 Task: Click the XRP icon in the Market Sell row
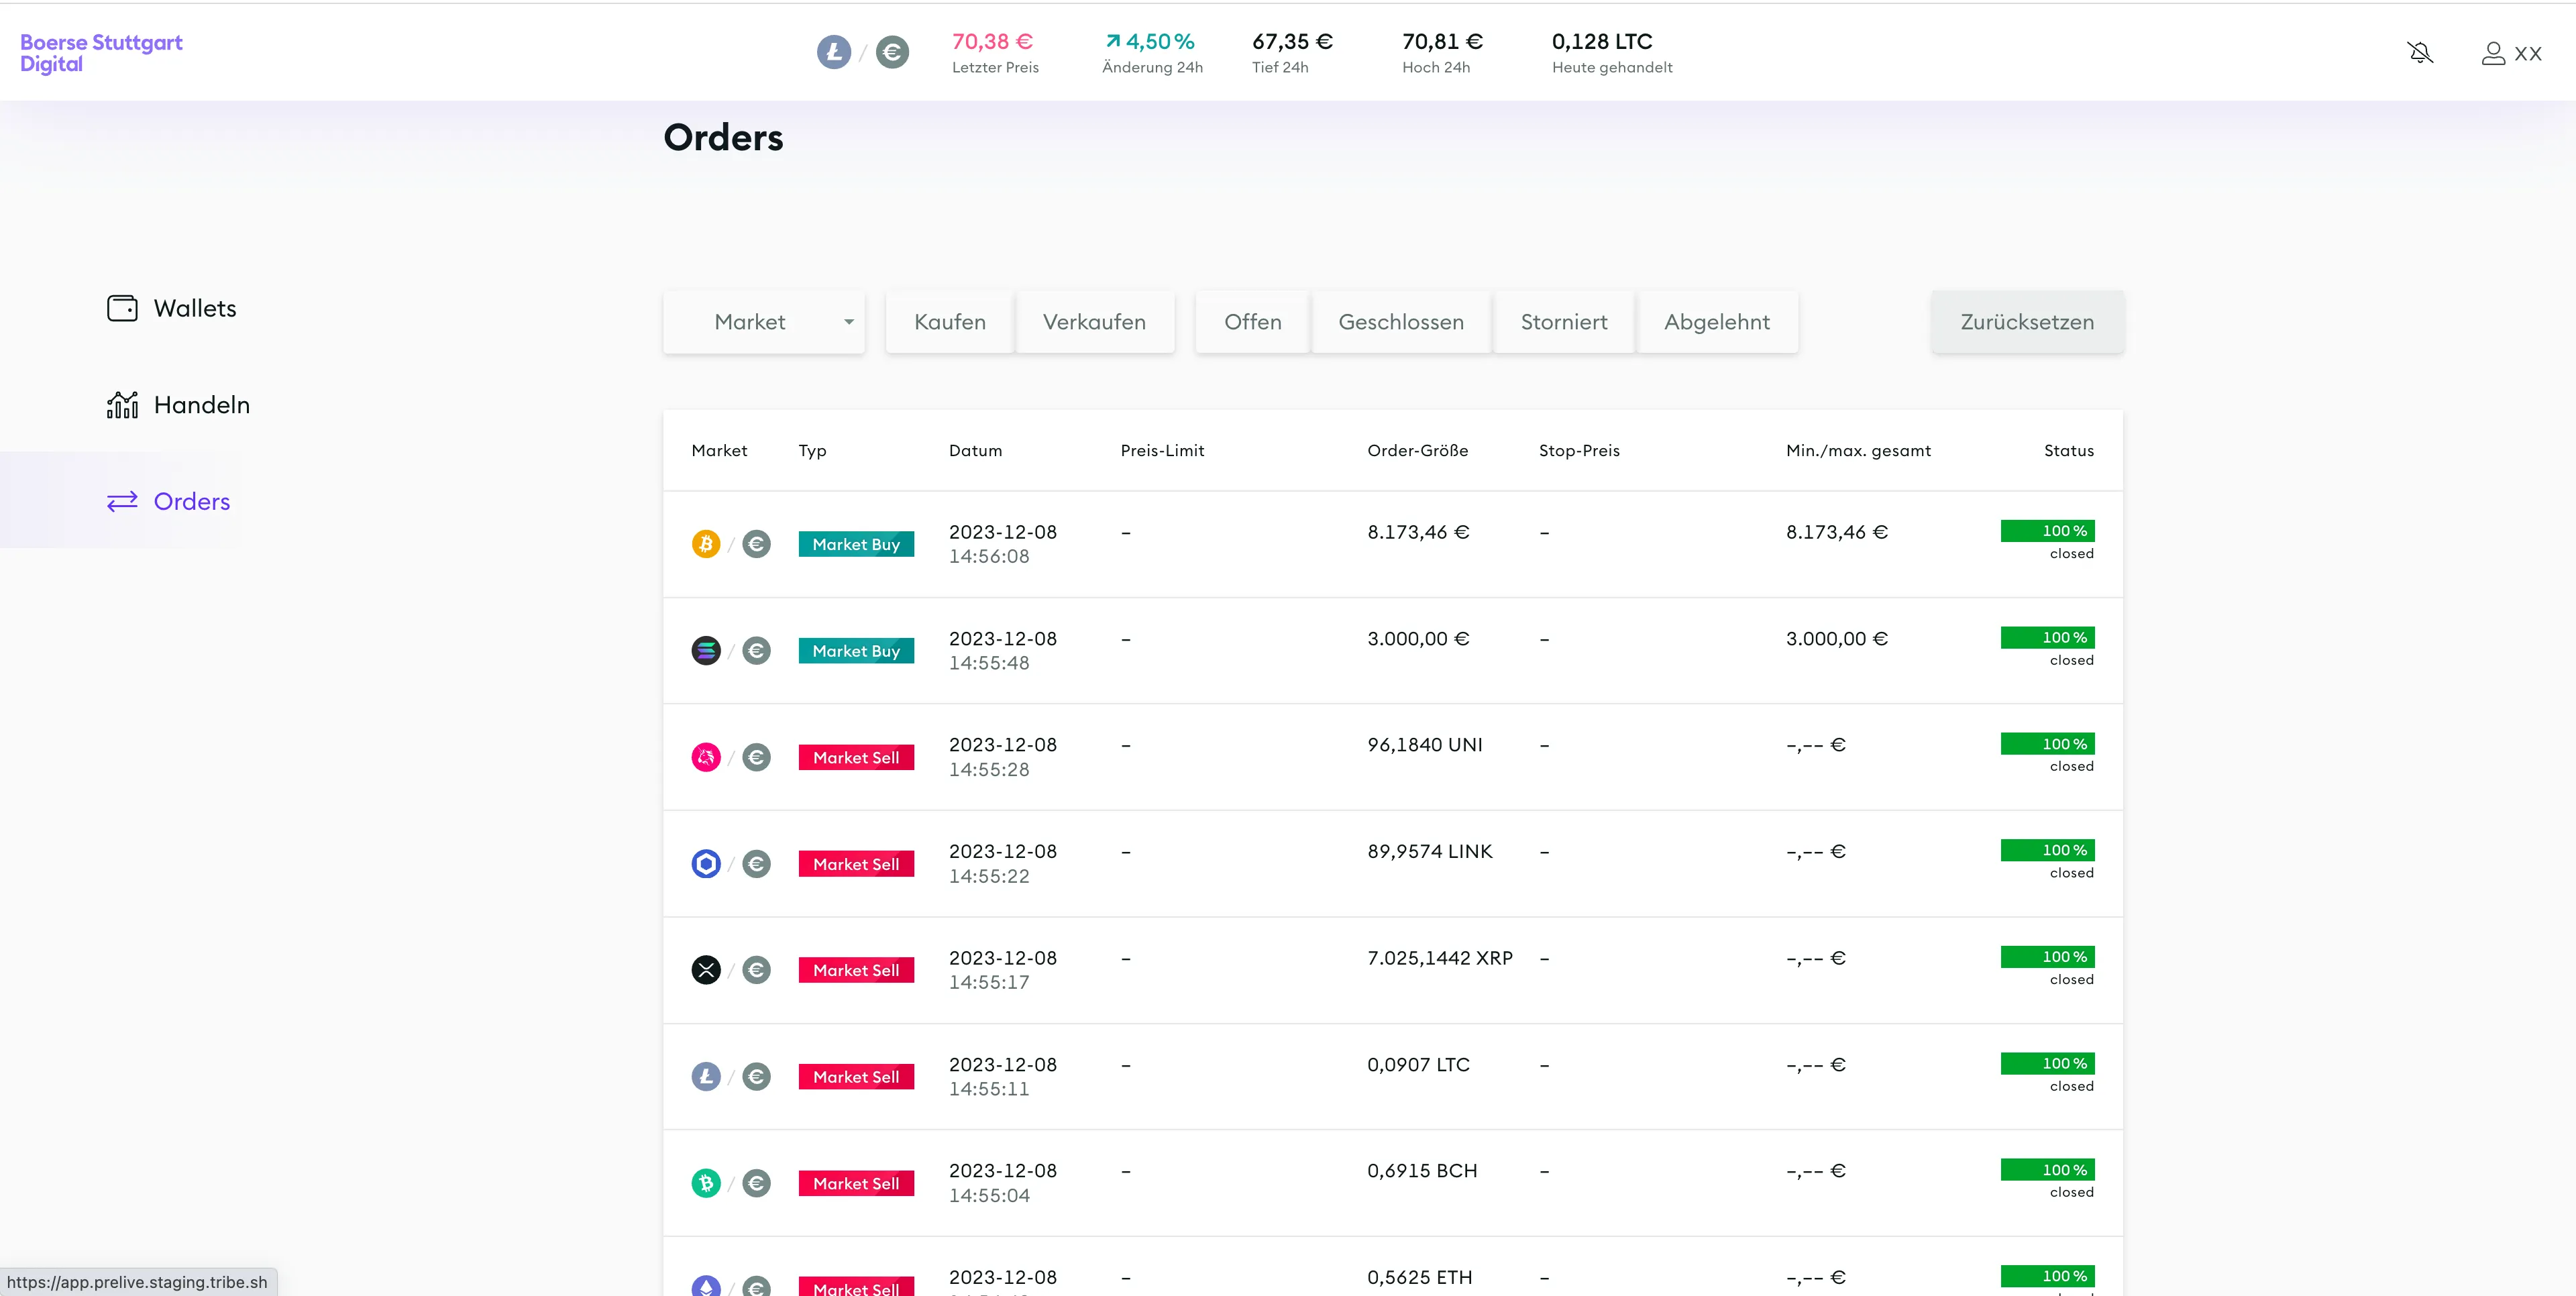707,970
